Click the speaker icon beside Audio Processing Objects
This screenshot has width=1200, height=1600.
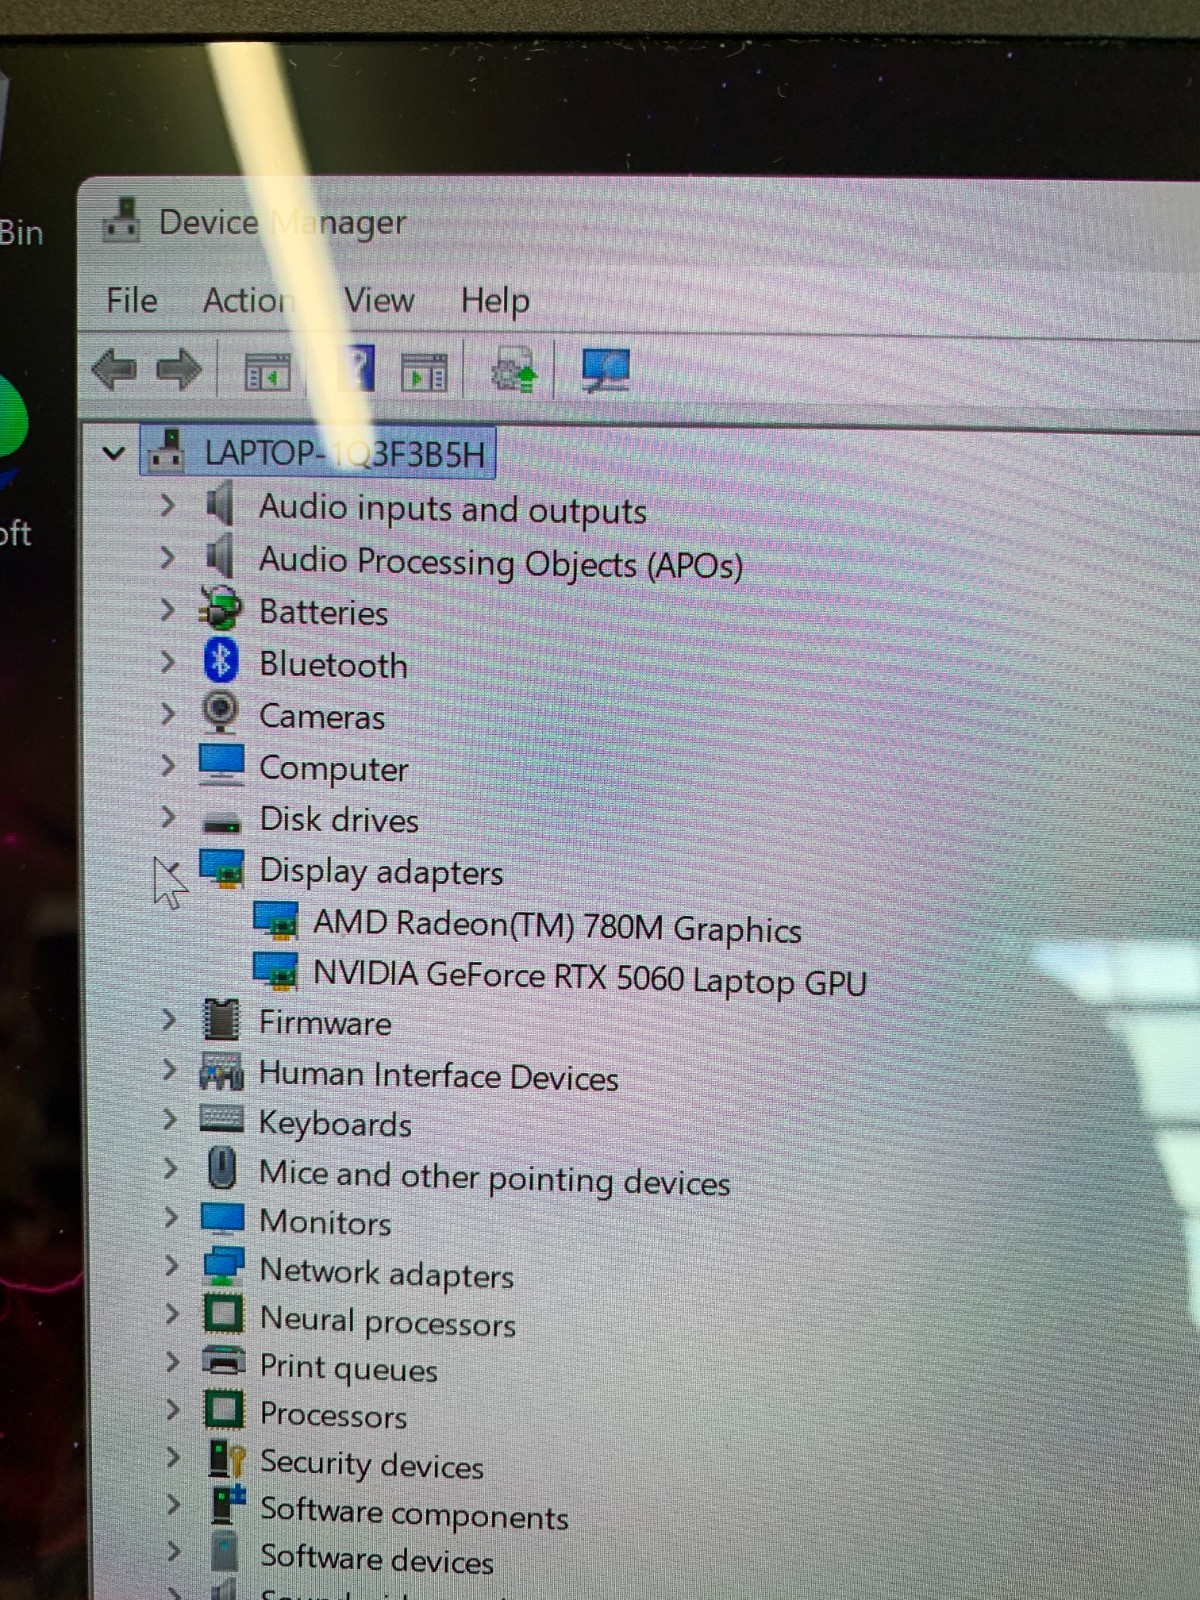click(x=219, y=555)
